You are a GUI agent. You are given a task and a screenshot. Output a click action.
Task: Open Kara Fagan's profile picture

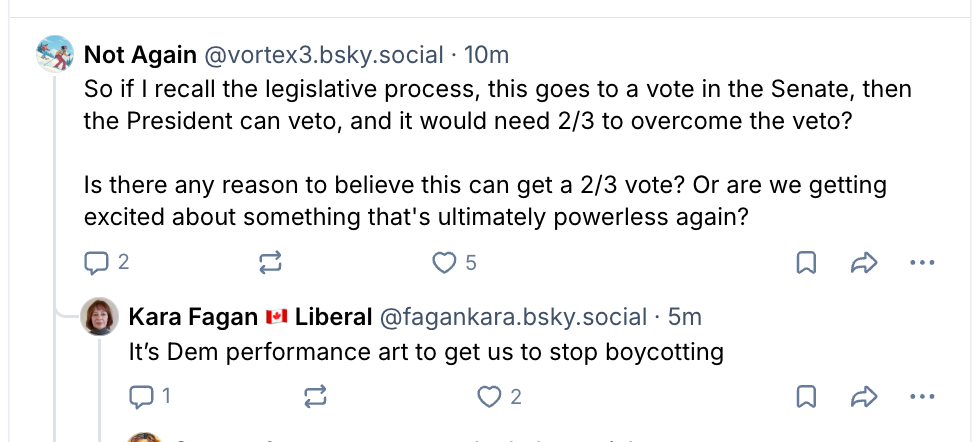coord(100,317)
